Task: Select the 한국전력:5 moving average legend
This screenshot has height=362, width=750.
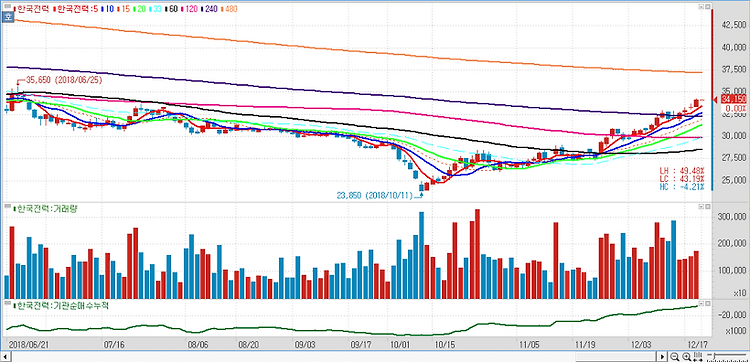Action: click(76, 9)
